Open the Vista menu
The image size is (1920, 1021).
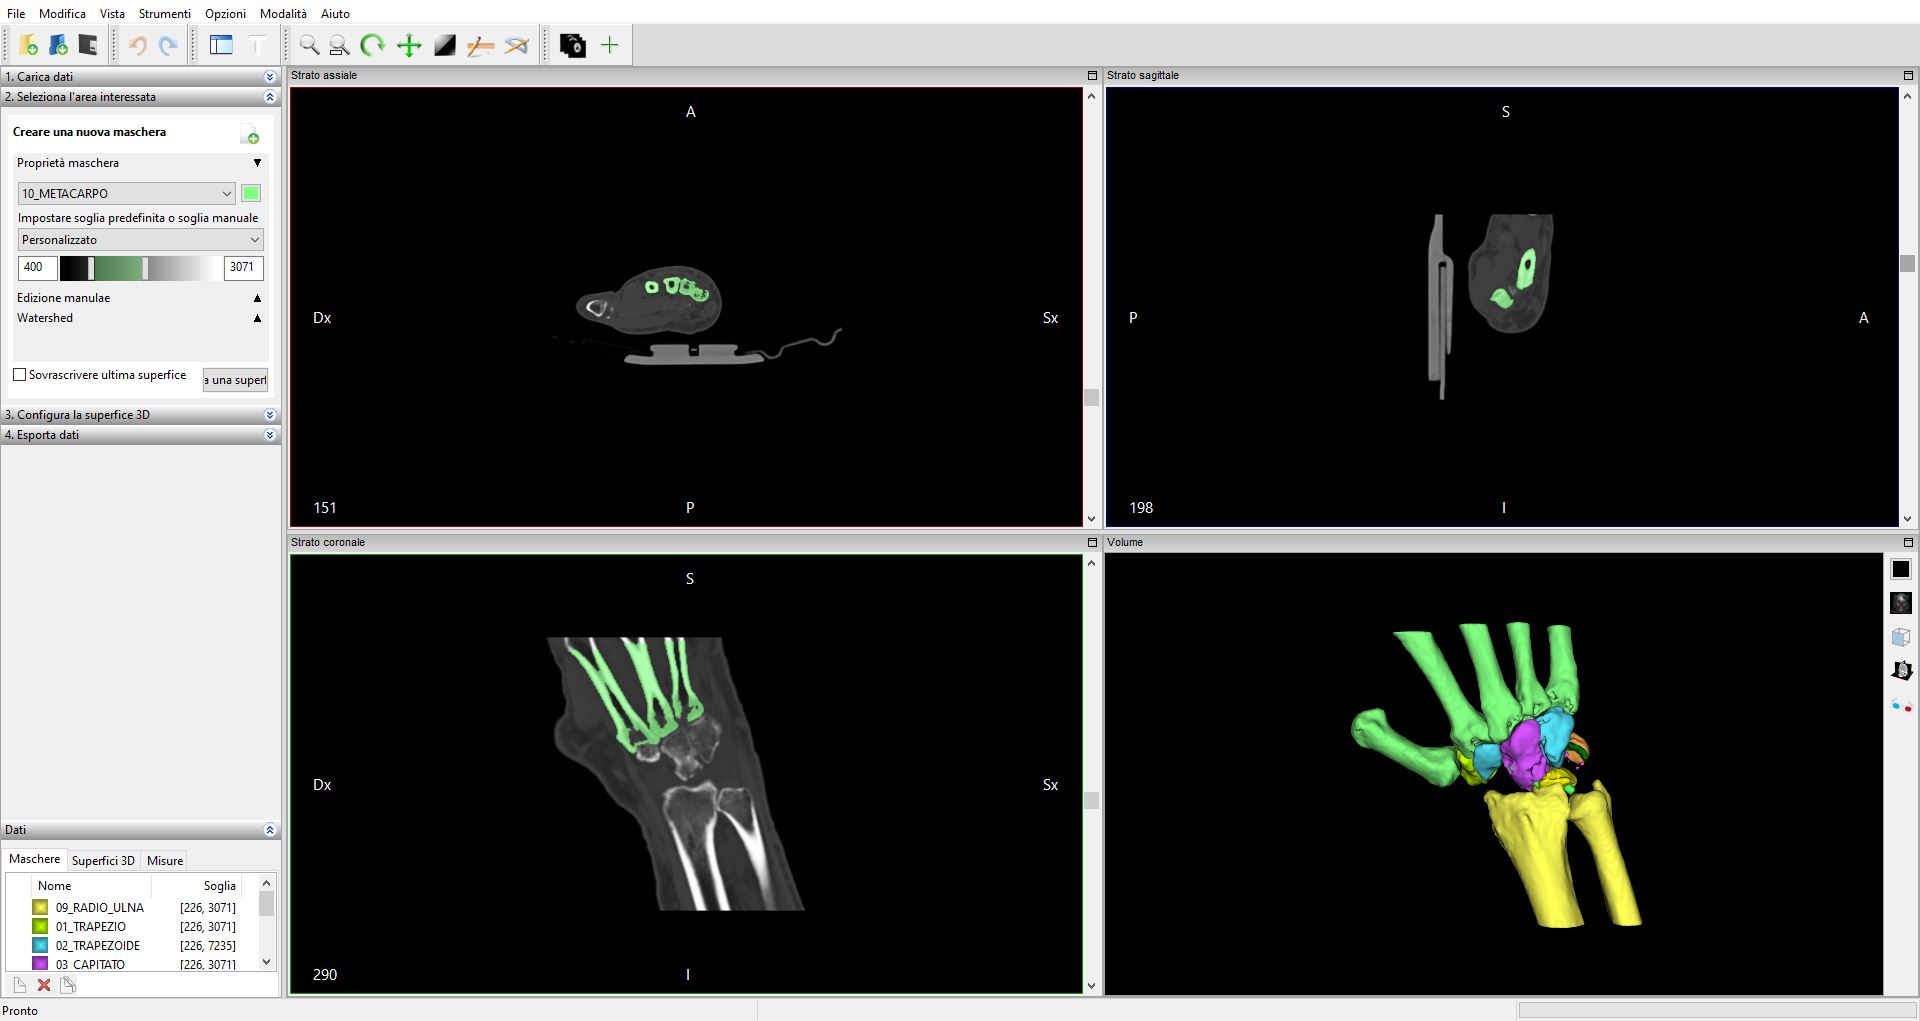tap(112, 13)
